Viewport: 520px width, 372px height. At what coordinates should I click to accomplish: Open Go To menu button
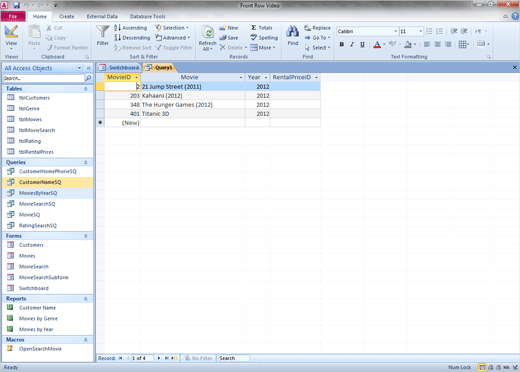317,38
